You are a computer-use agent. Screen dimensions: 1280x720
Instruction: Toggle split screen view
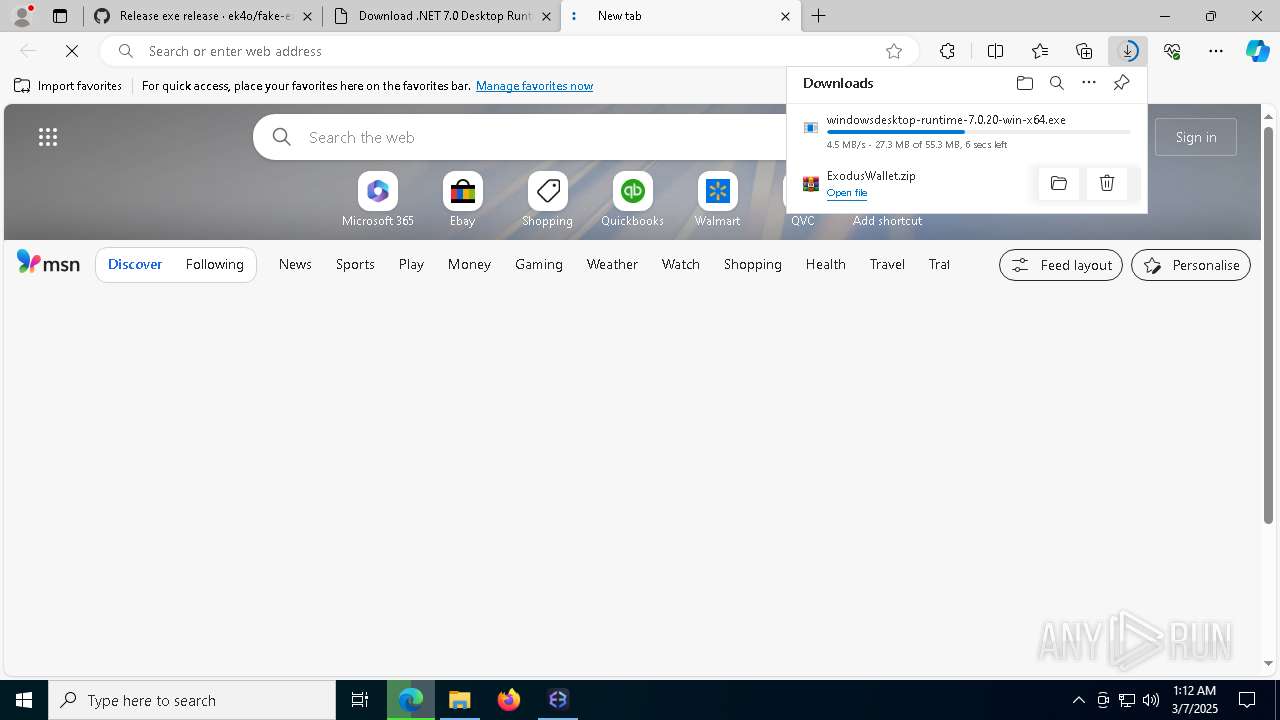click(x=995, y=51)
